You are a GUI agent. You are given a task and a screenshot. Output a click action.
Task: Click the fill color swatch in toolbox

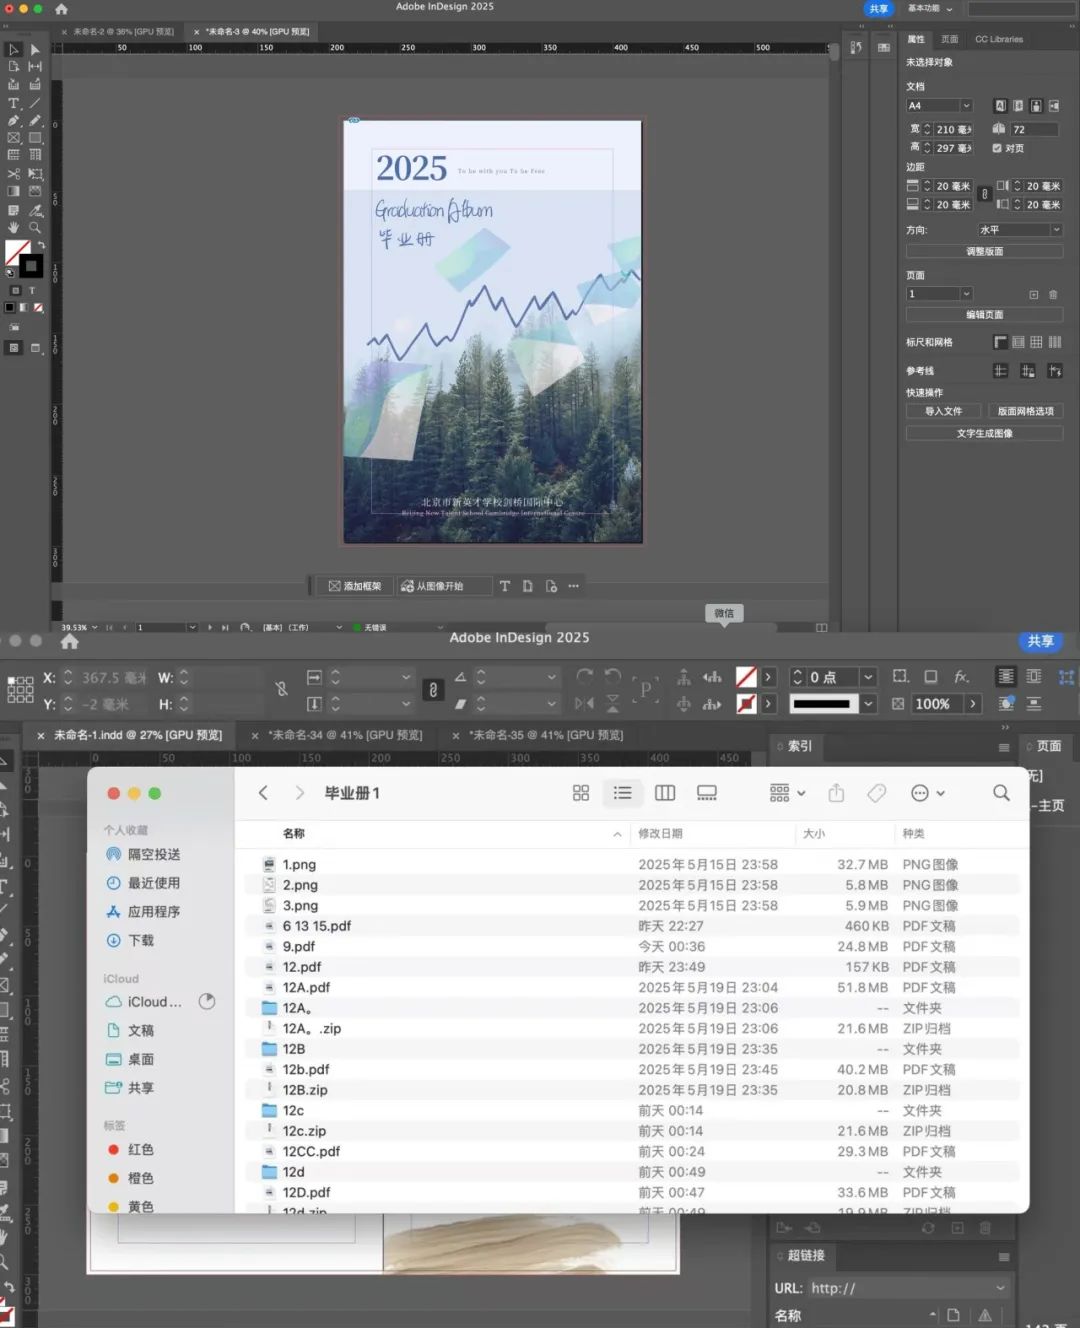17,251
